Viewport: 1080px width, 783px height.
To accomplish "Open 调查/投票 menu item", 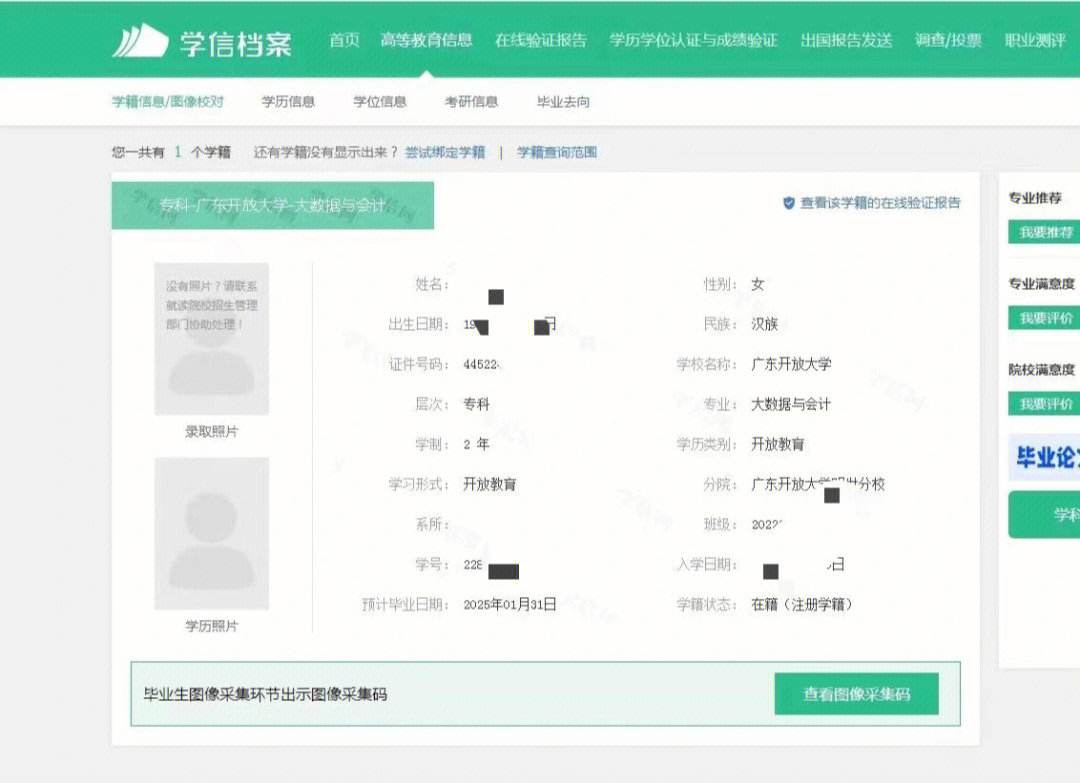I will coord(948,40).
